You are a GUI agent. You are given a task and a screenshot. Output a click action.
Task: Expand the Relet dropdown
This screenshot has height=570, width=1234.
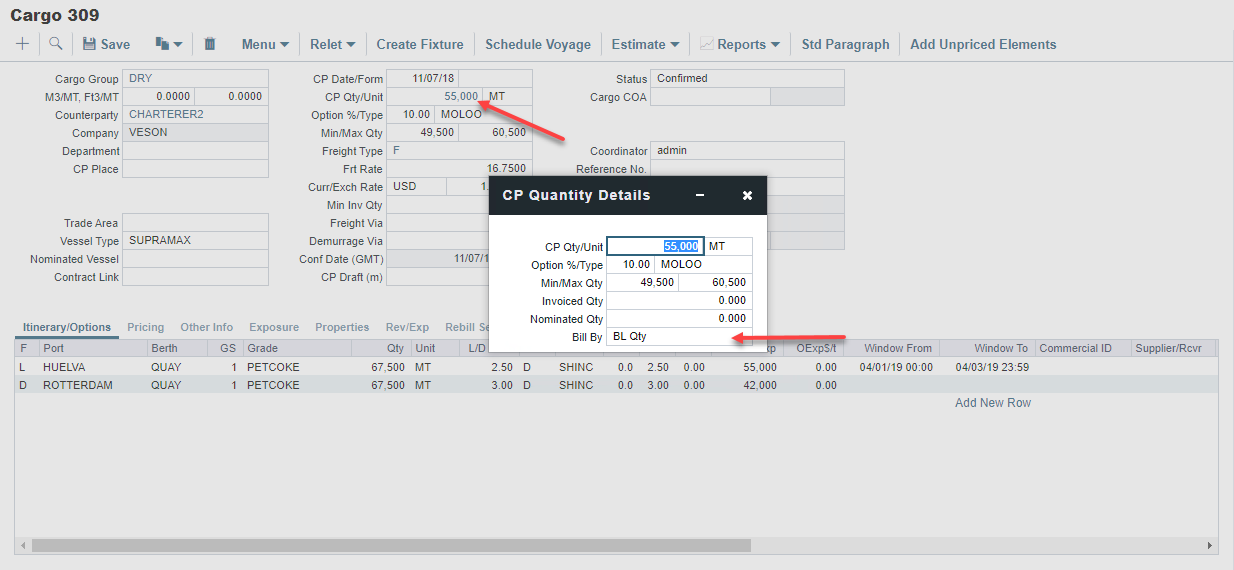[332, 44]
